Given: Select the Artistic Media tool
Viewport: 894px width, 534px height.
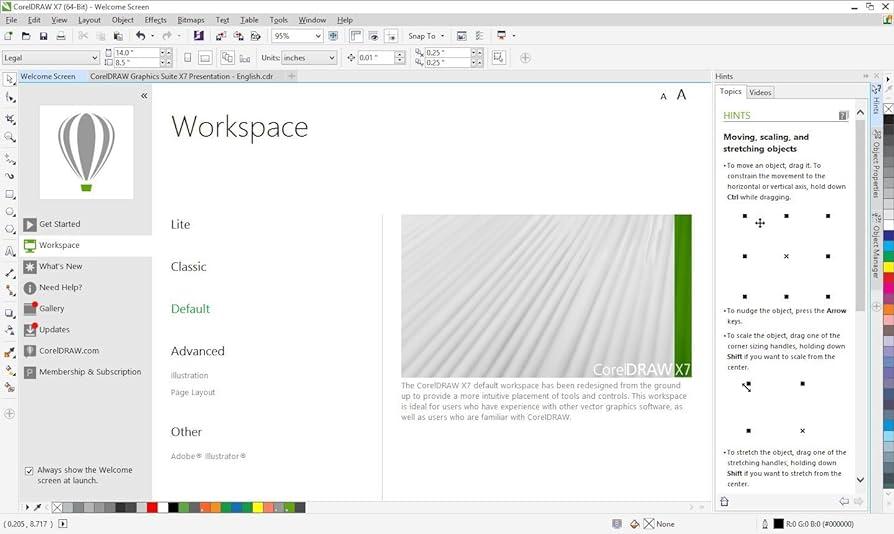Looking at the screenshot, I should tap(10, 176).
